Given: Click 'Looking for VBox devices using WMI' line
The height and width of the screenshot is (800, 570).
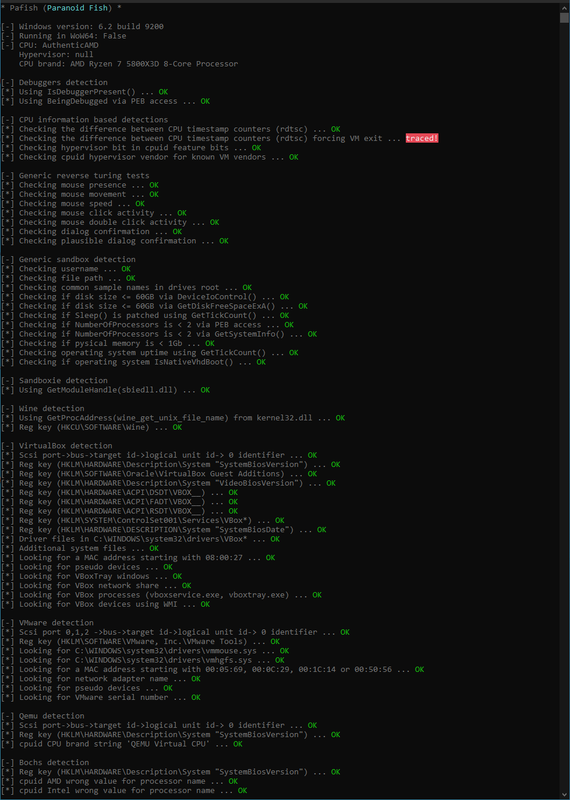Looking at the screenshot, I should [x=106, y=604].
